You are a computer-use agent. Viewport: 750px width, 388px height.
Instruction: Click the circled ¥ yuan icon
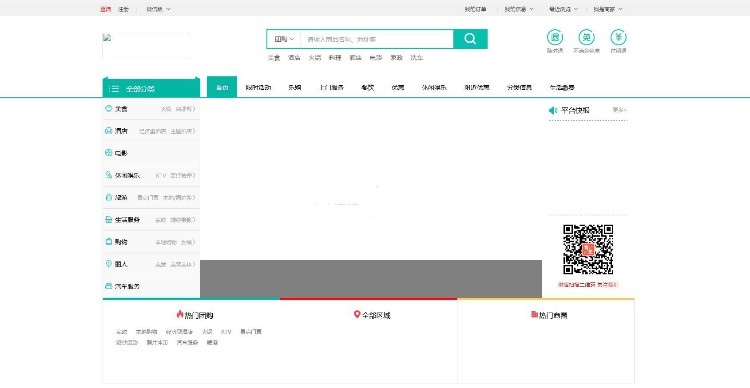click(x=618, y=37)
